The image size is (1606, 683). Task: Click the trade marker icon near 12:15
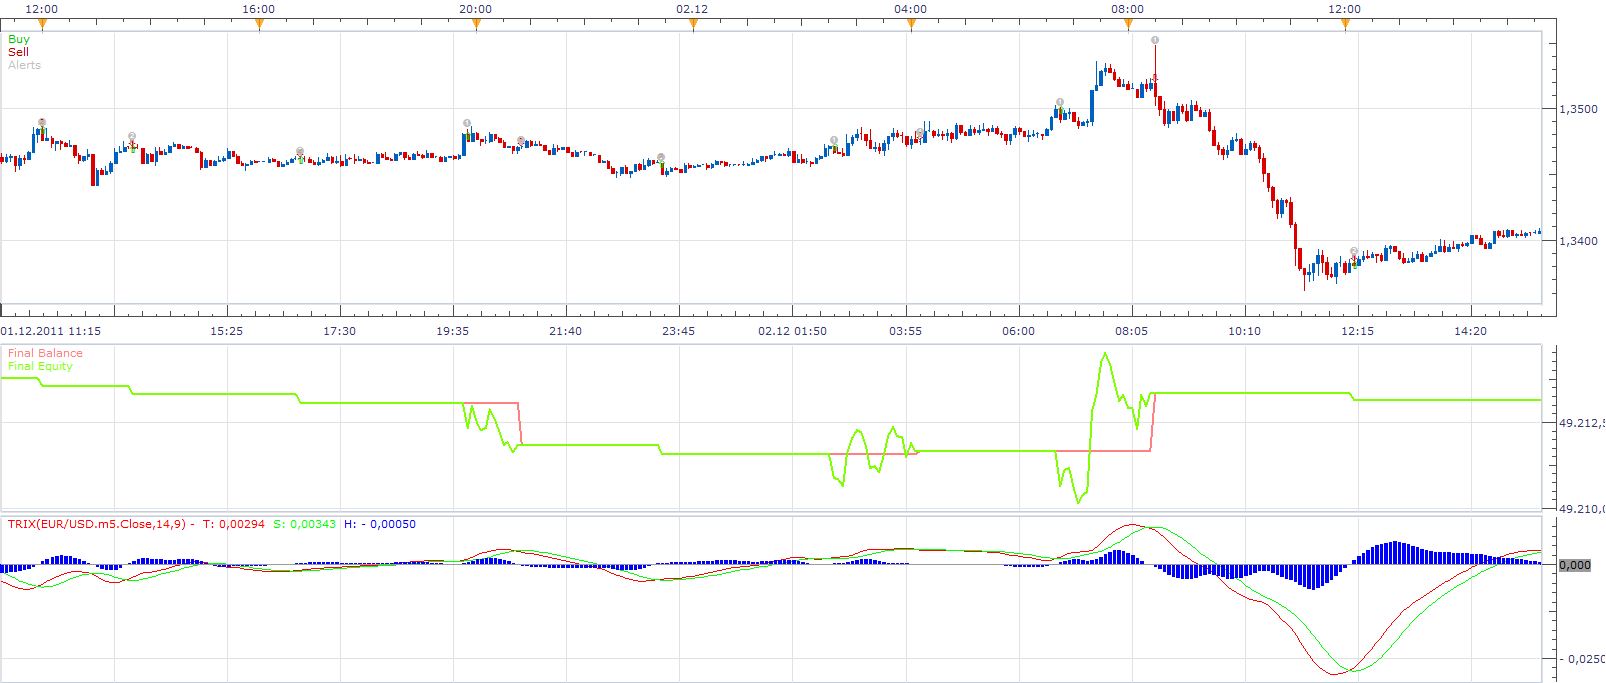(x=1354, y=252)
